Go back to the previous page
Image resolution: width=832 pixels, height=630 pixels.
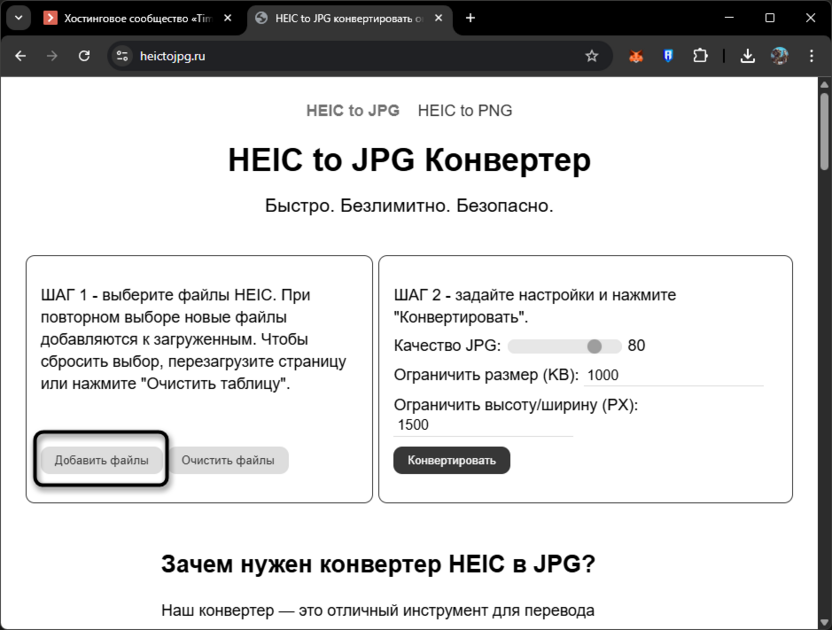point(21,56)
